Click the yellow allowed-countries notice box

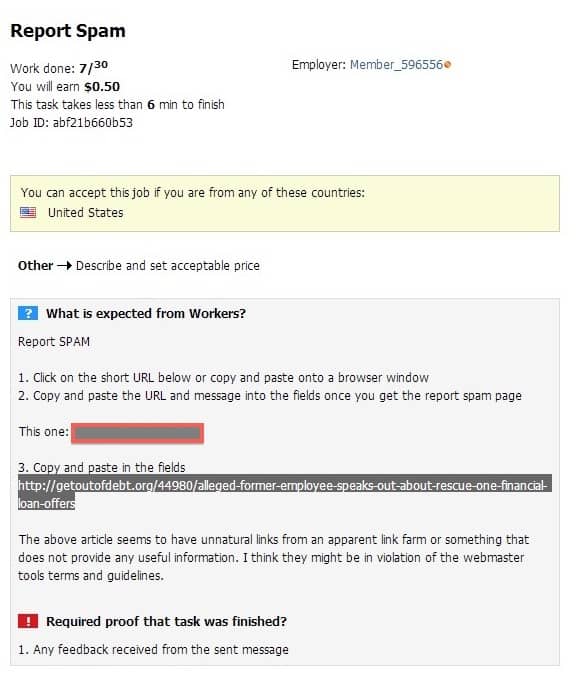[x=285, y=204]
